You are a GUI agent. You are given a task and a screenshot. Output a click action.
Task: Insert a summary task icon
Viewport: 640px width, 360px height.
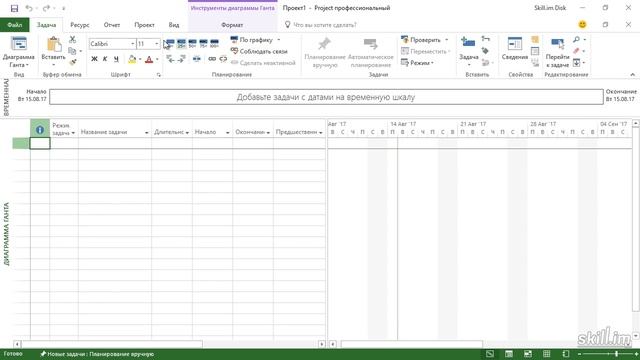click(485, 39)
